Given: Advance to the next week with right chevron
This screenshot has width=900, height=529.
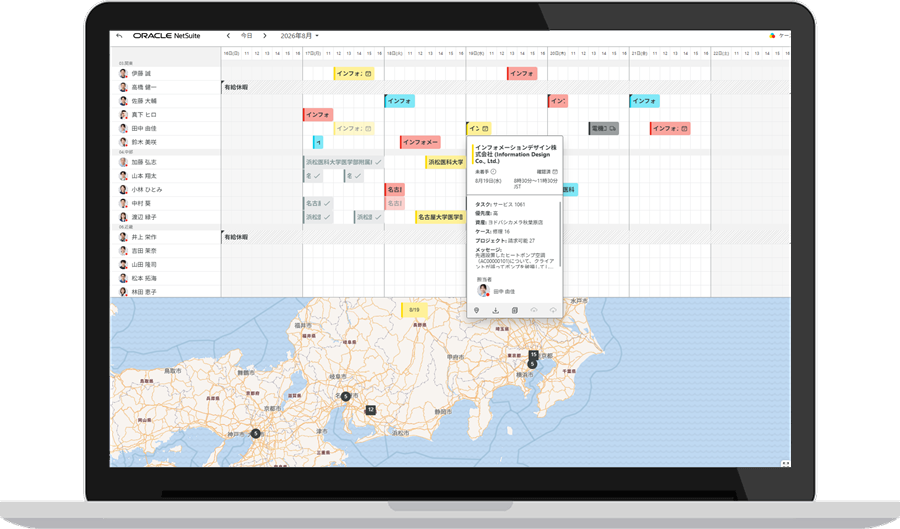Looking at the screenshot, I should tap(265, 36).
